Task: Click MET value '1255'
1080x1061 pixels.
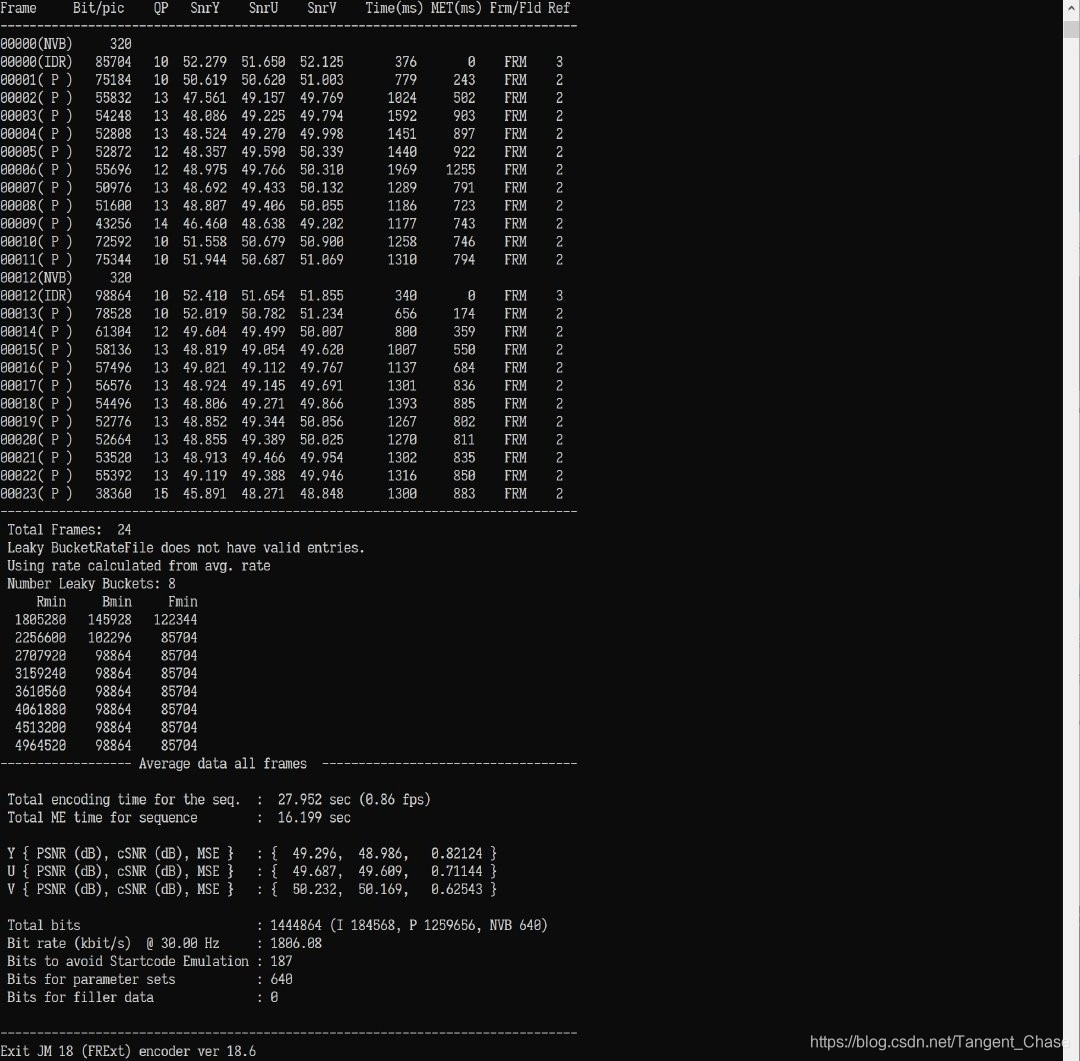Action: click(460, 169)
